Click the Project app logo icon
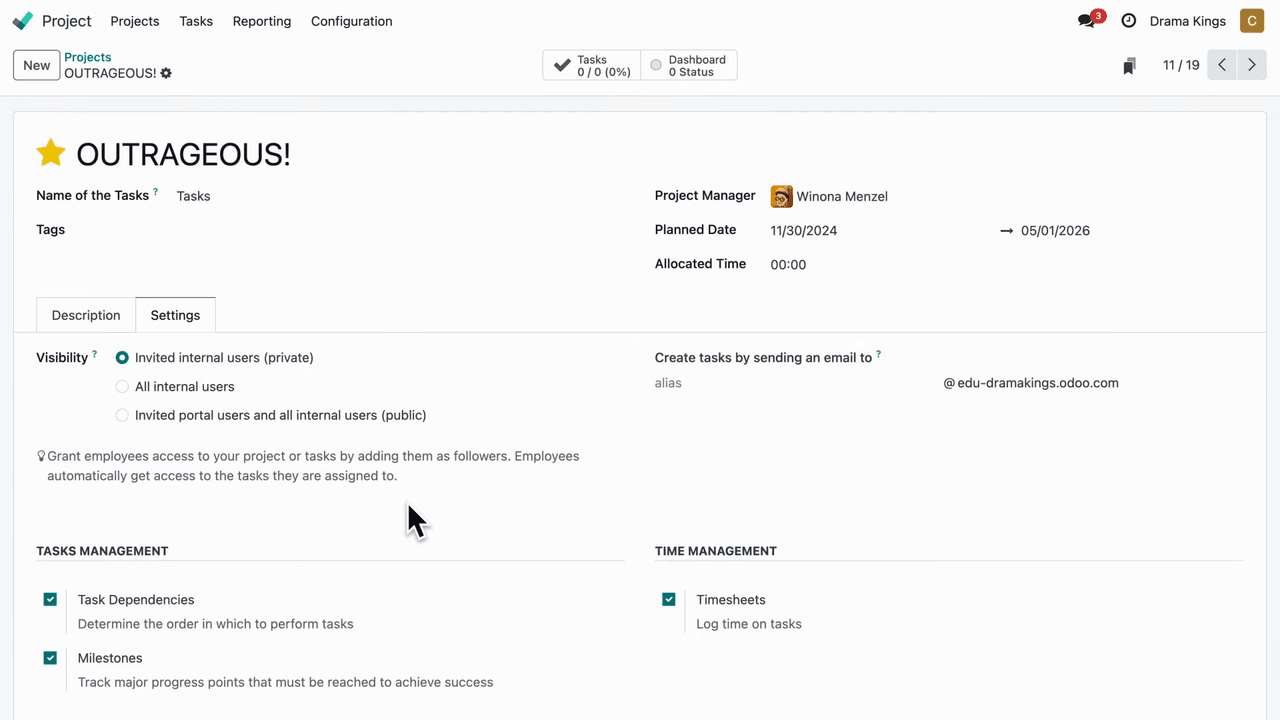 22,21
